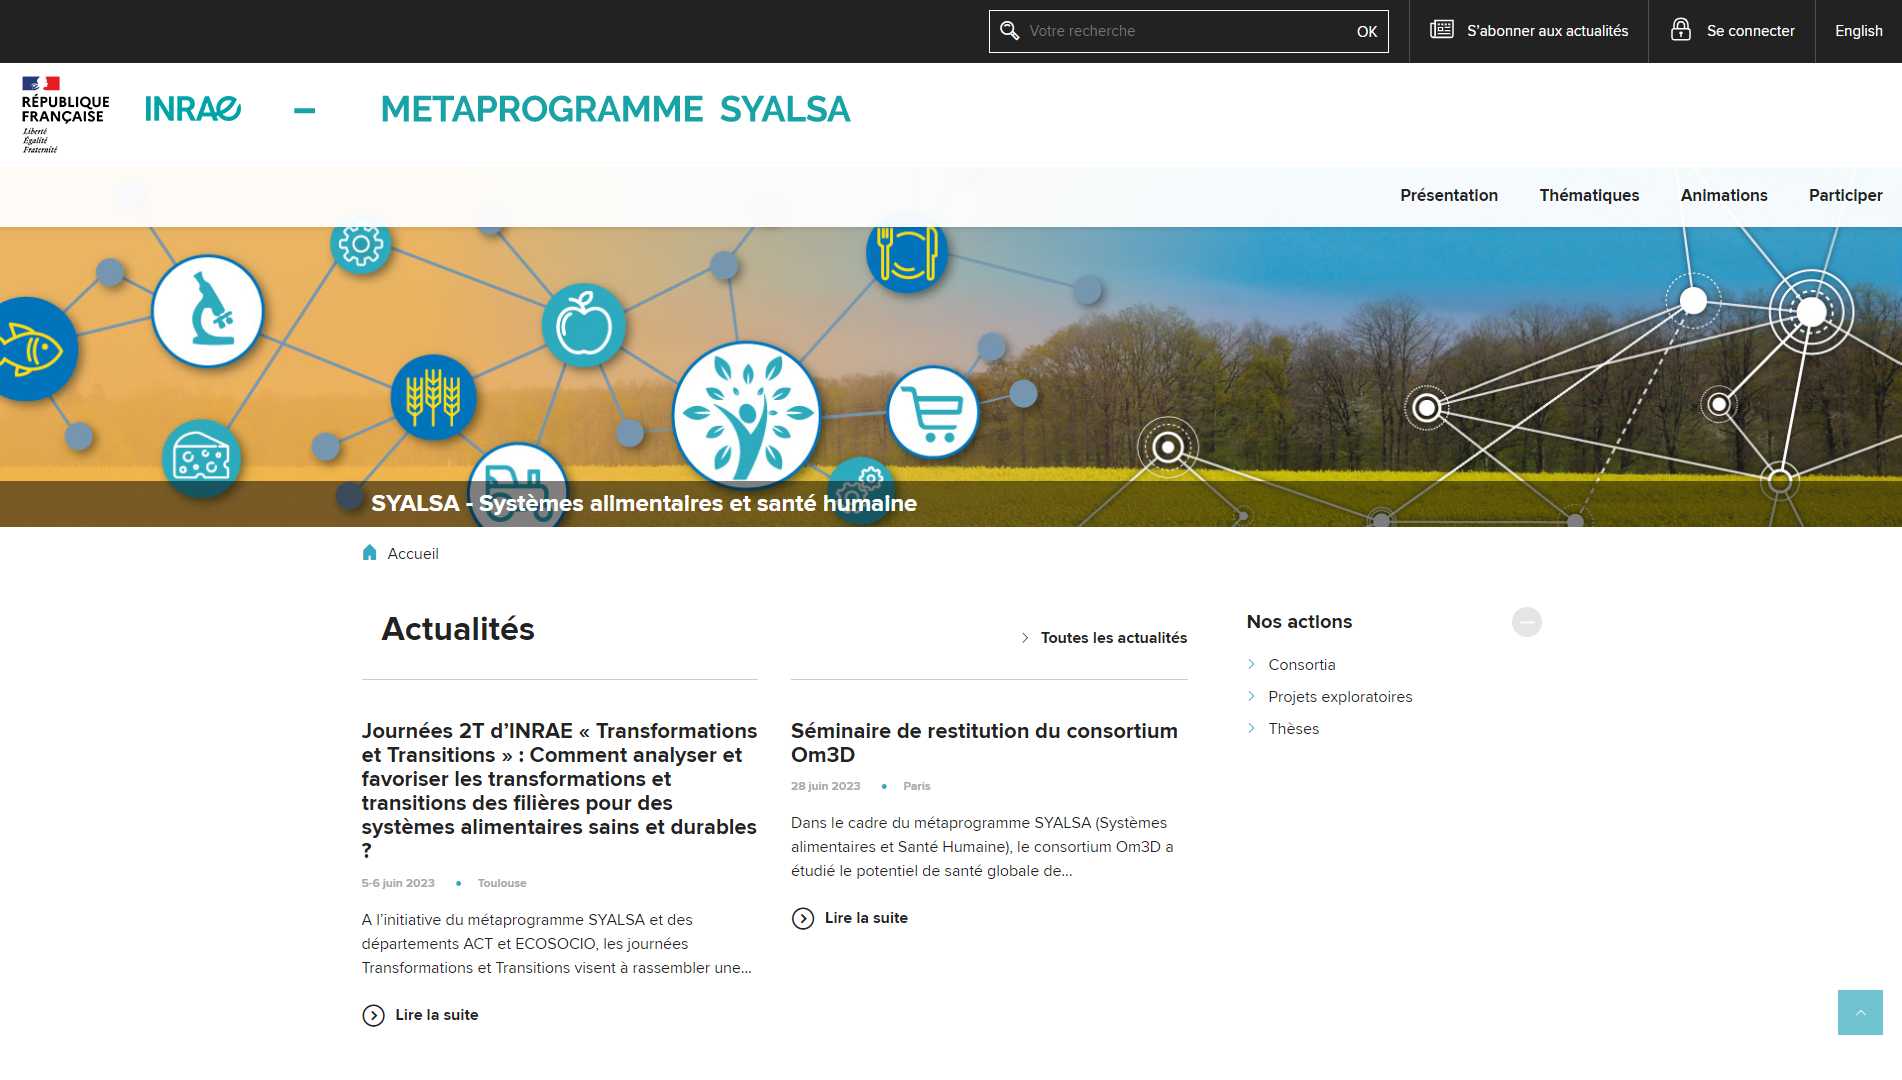Click the 'Actualités' heading

[458, 629]
